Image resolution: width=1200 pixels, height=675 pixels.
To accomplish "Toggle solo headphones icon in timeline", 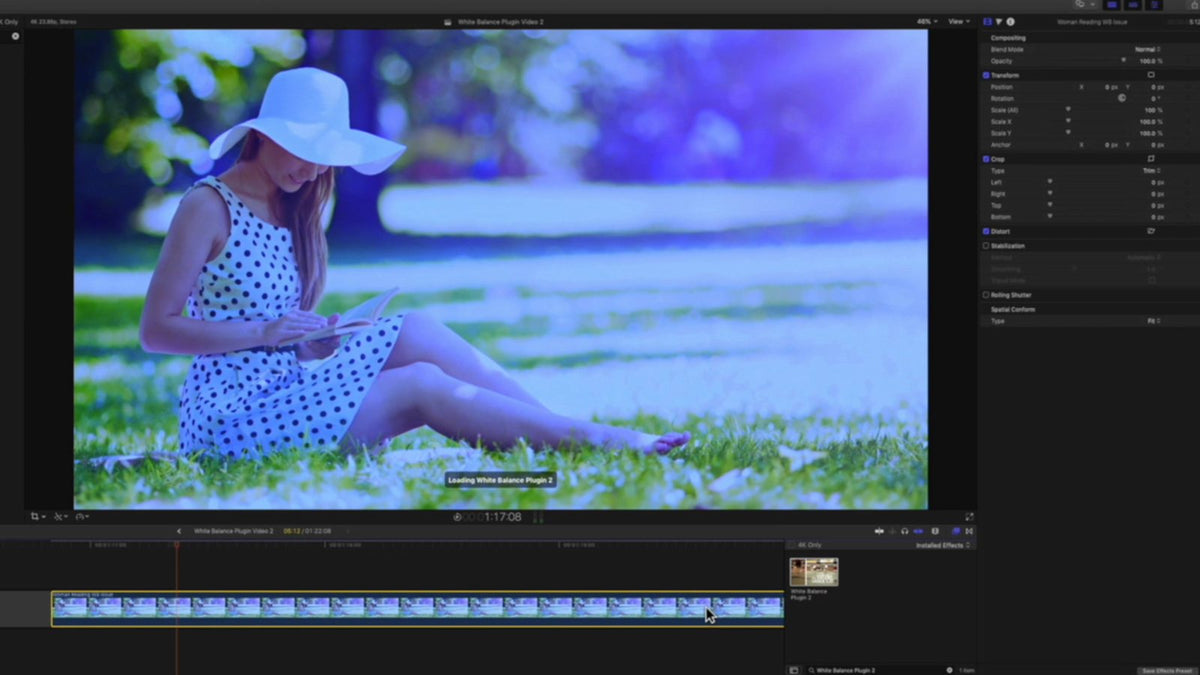I will click(x=904, y=531).
